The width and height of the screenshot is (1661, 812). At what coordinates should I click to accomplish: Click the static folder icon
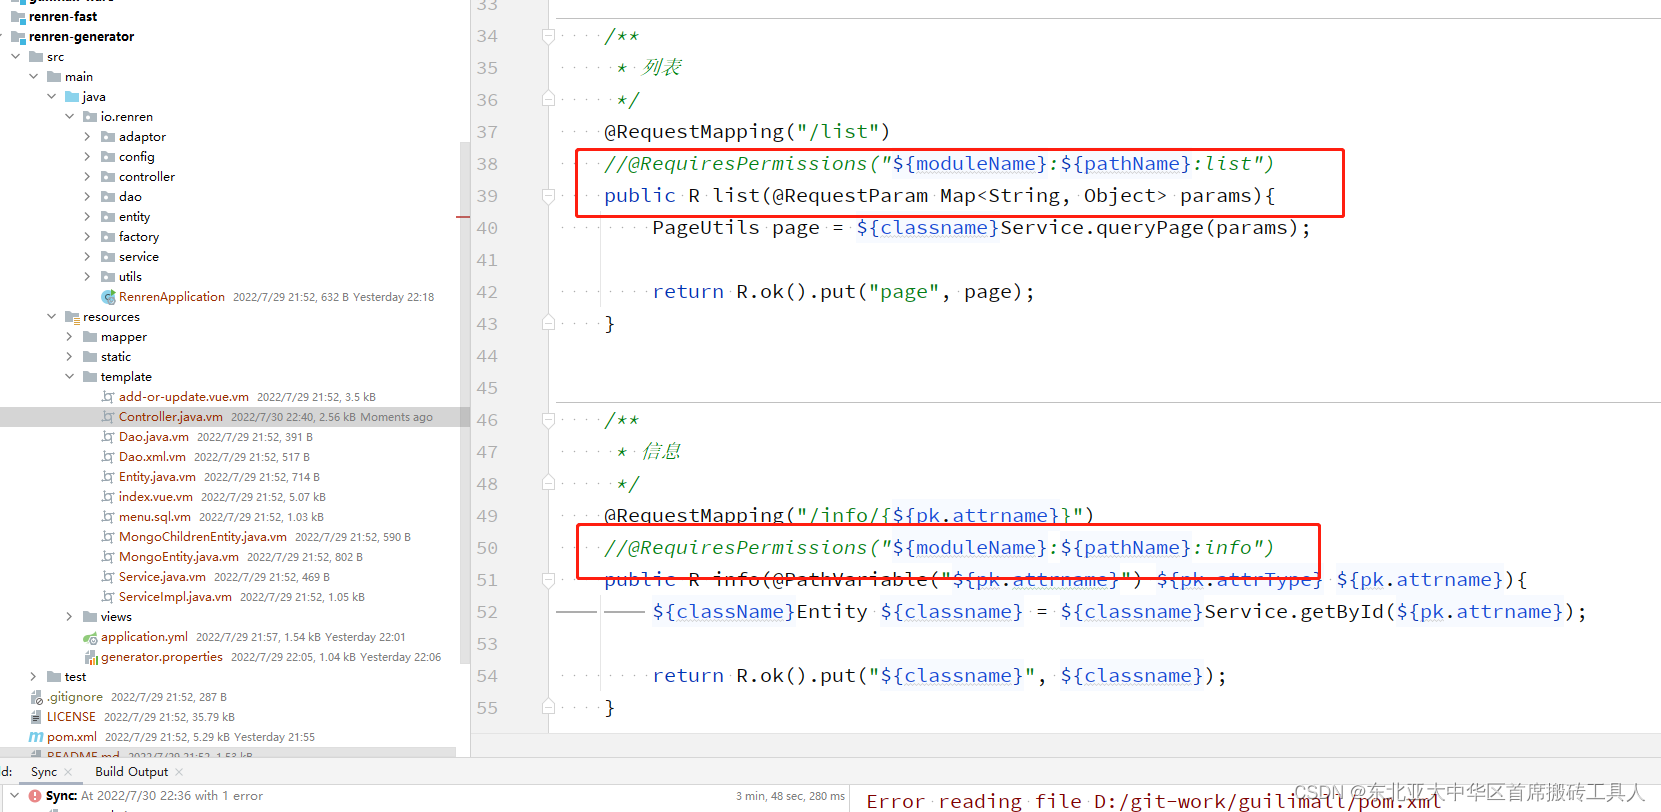[x=90, y=357]
